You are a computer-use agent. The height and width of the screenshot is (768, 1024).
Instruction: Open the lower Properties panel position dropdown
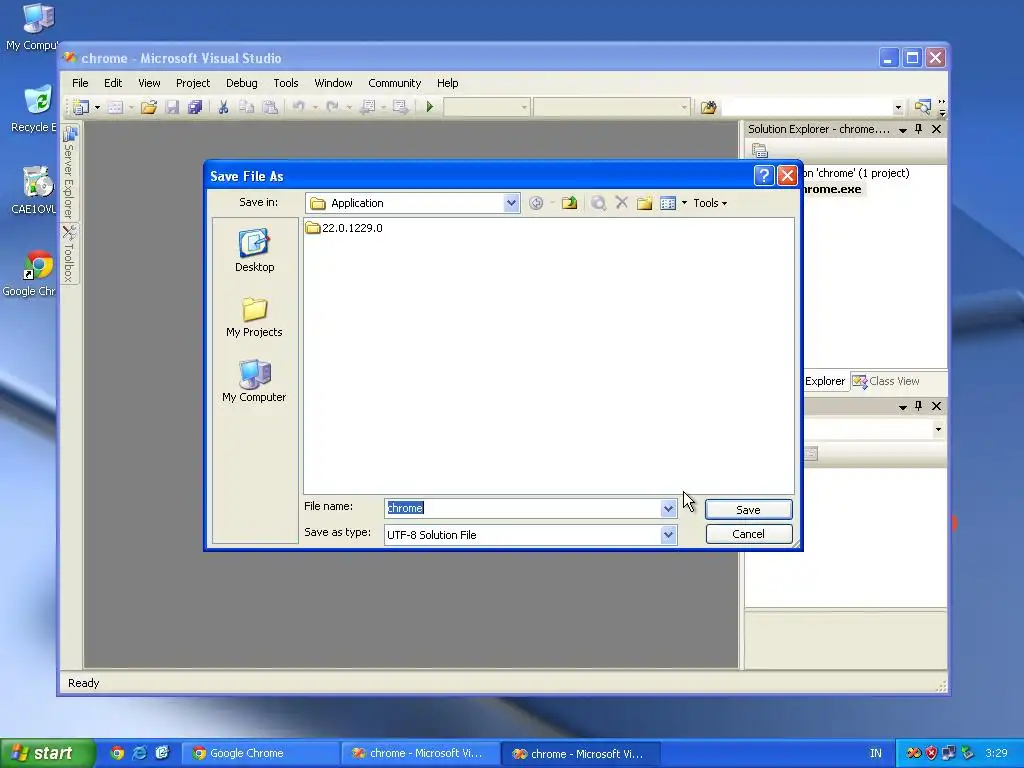pyautogui.click(x=903, y=407)
